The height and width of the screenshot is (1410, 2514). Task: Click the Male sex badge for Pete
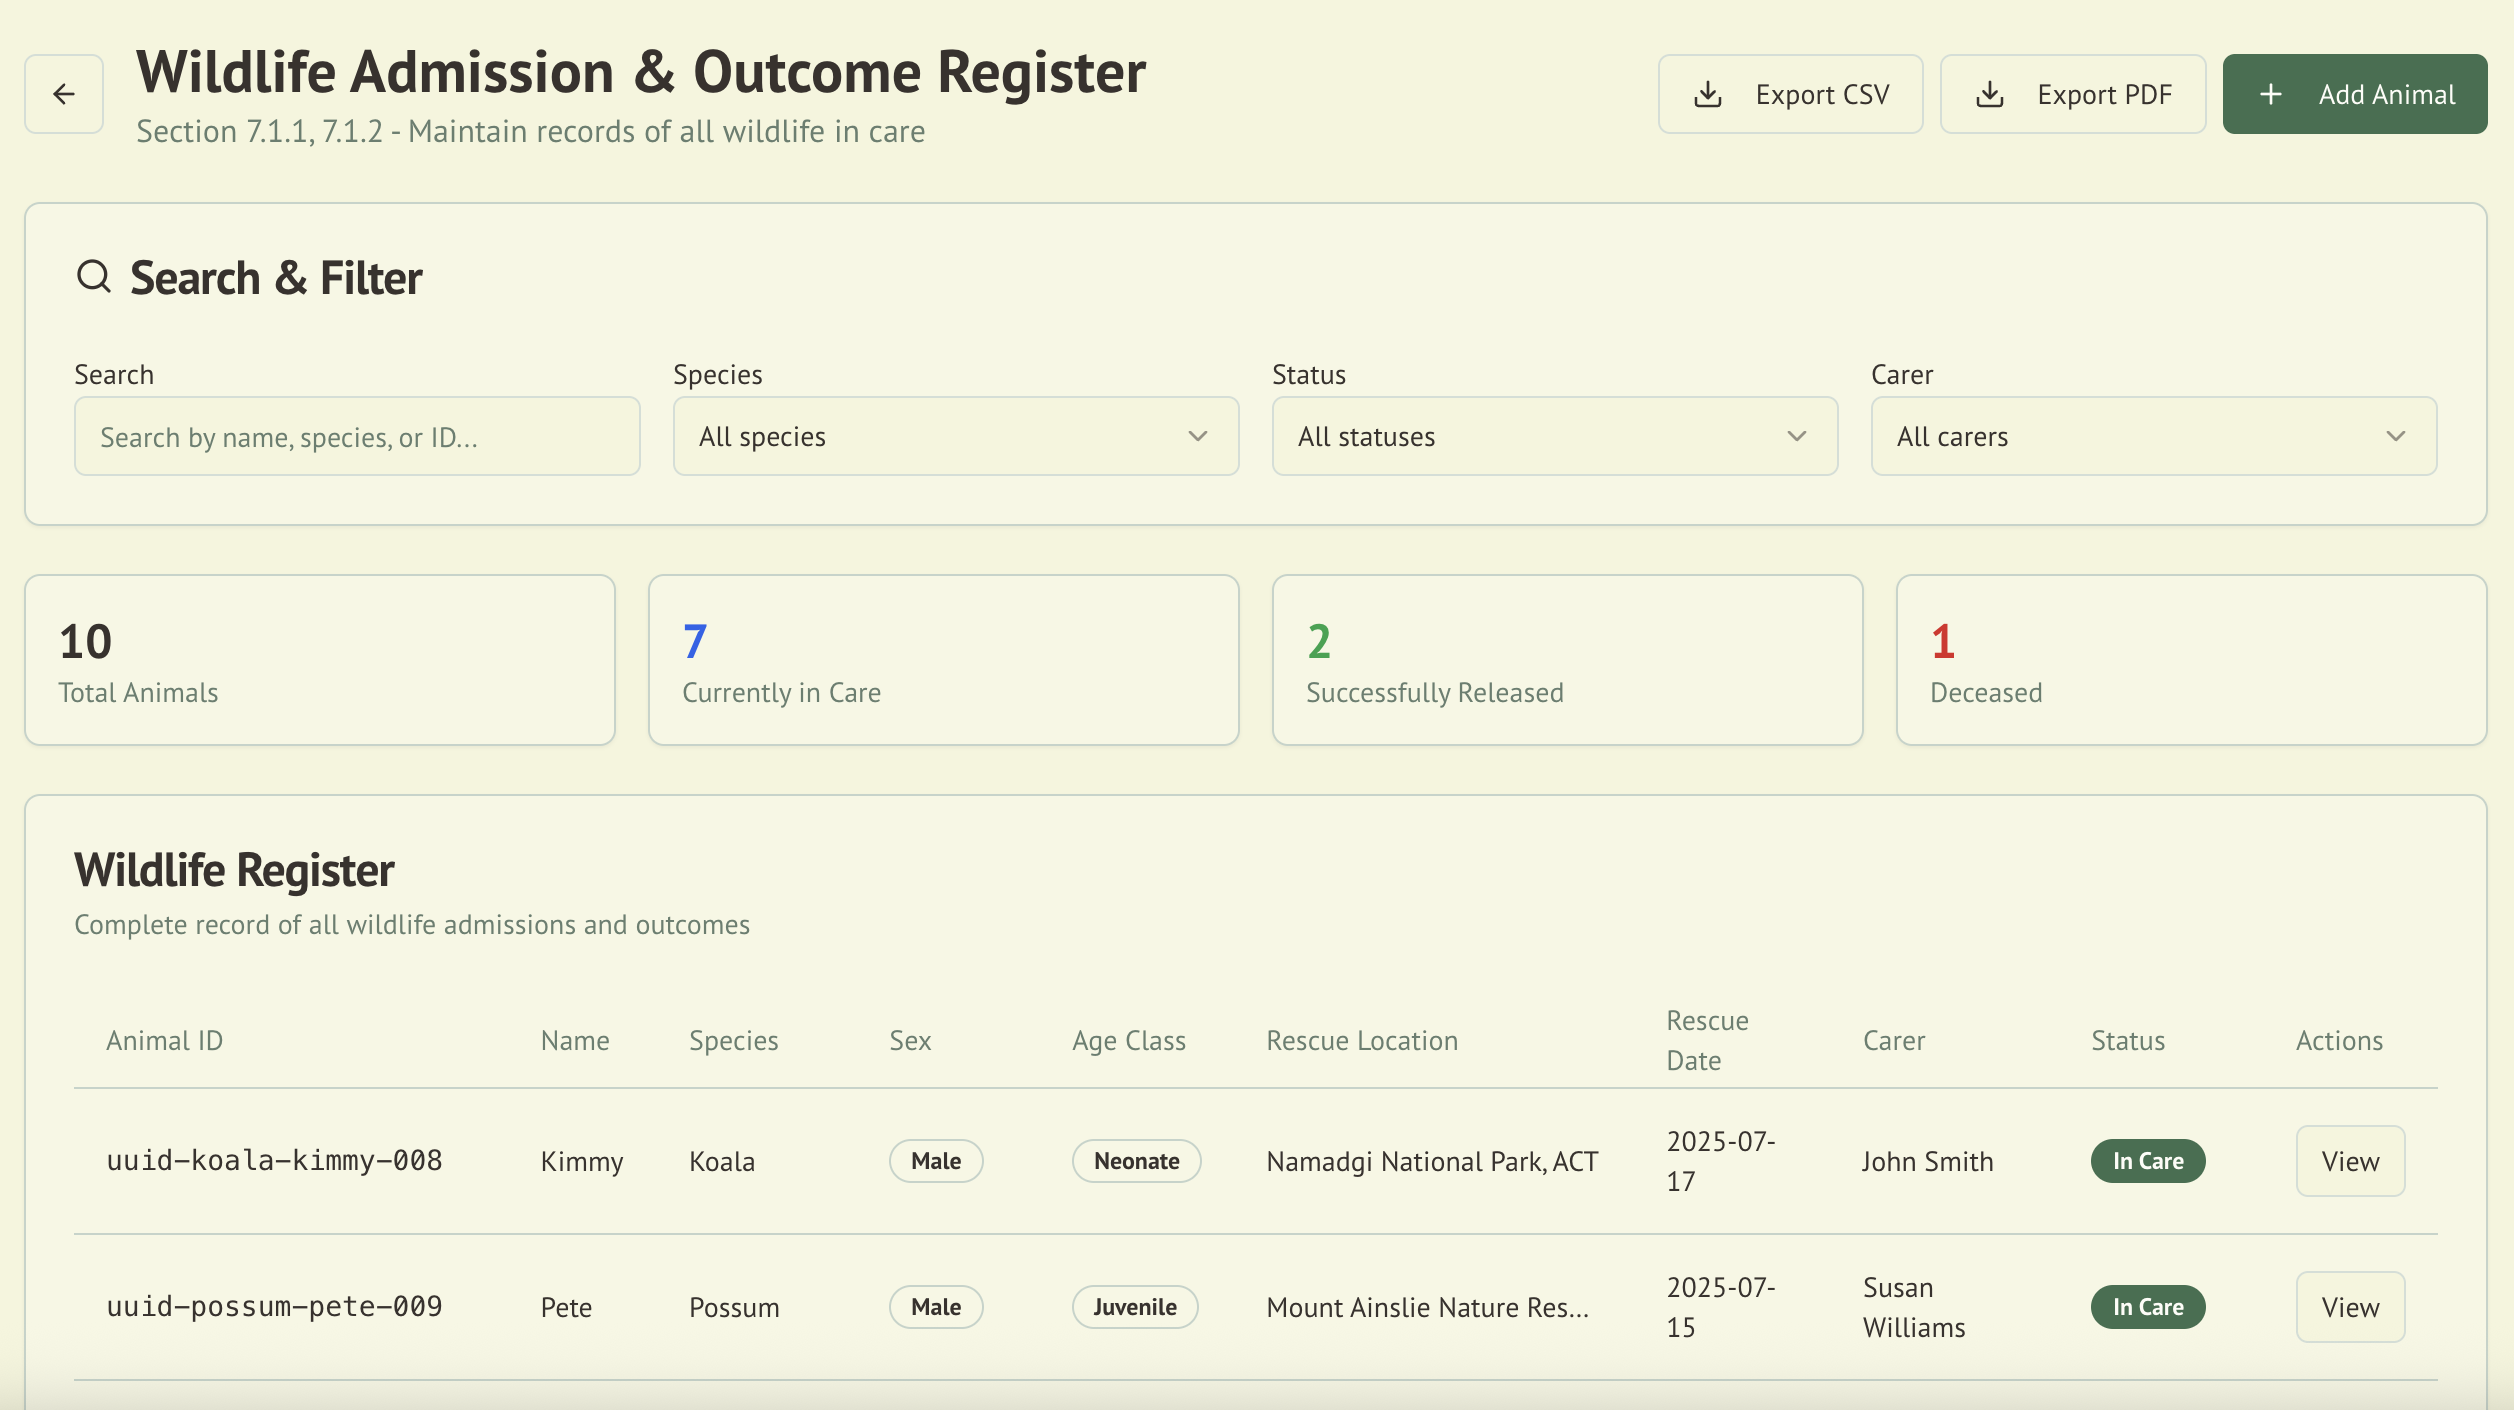[935, 1306]
